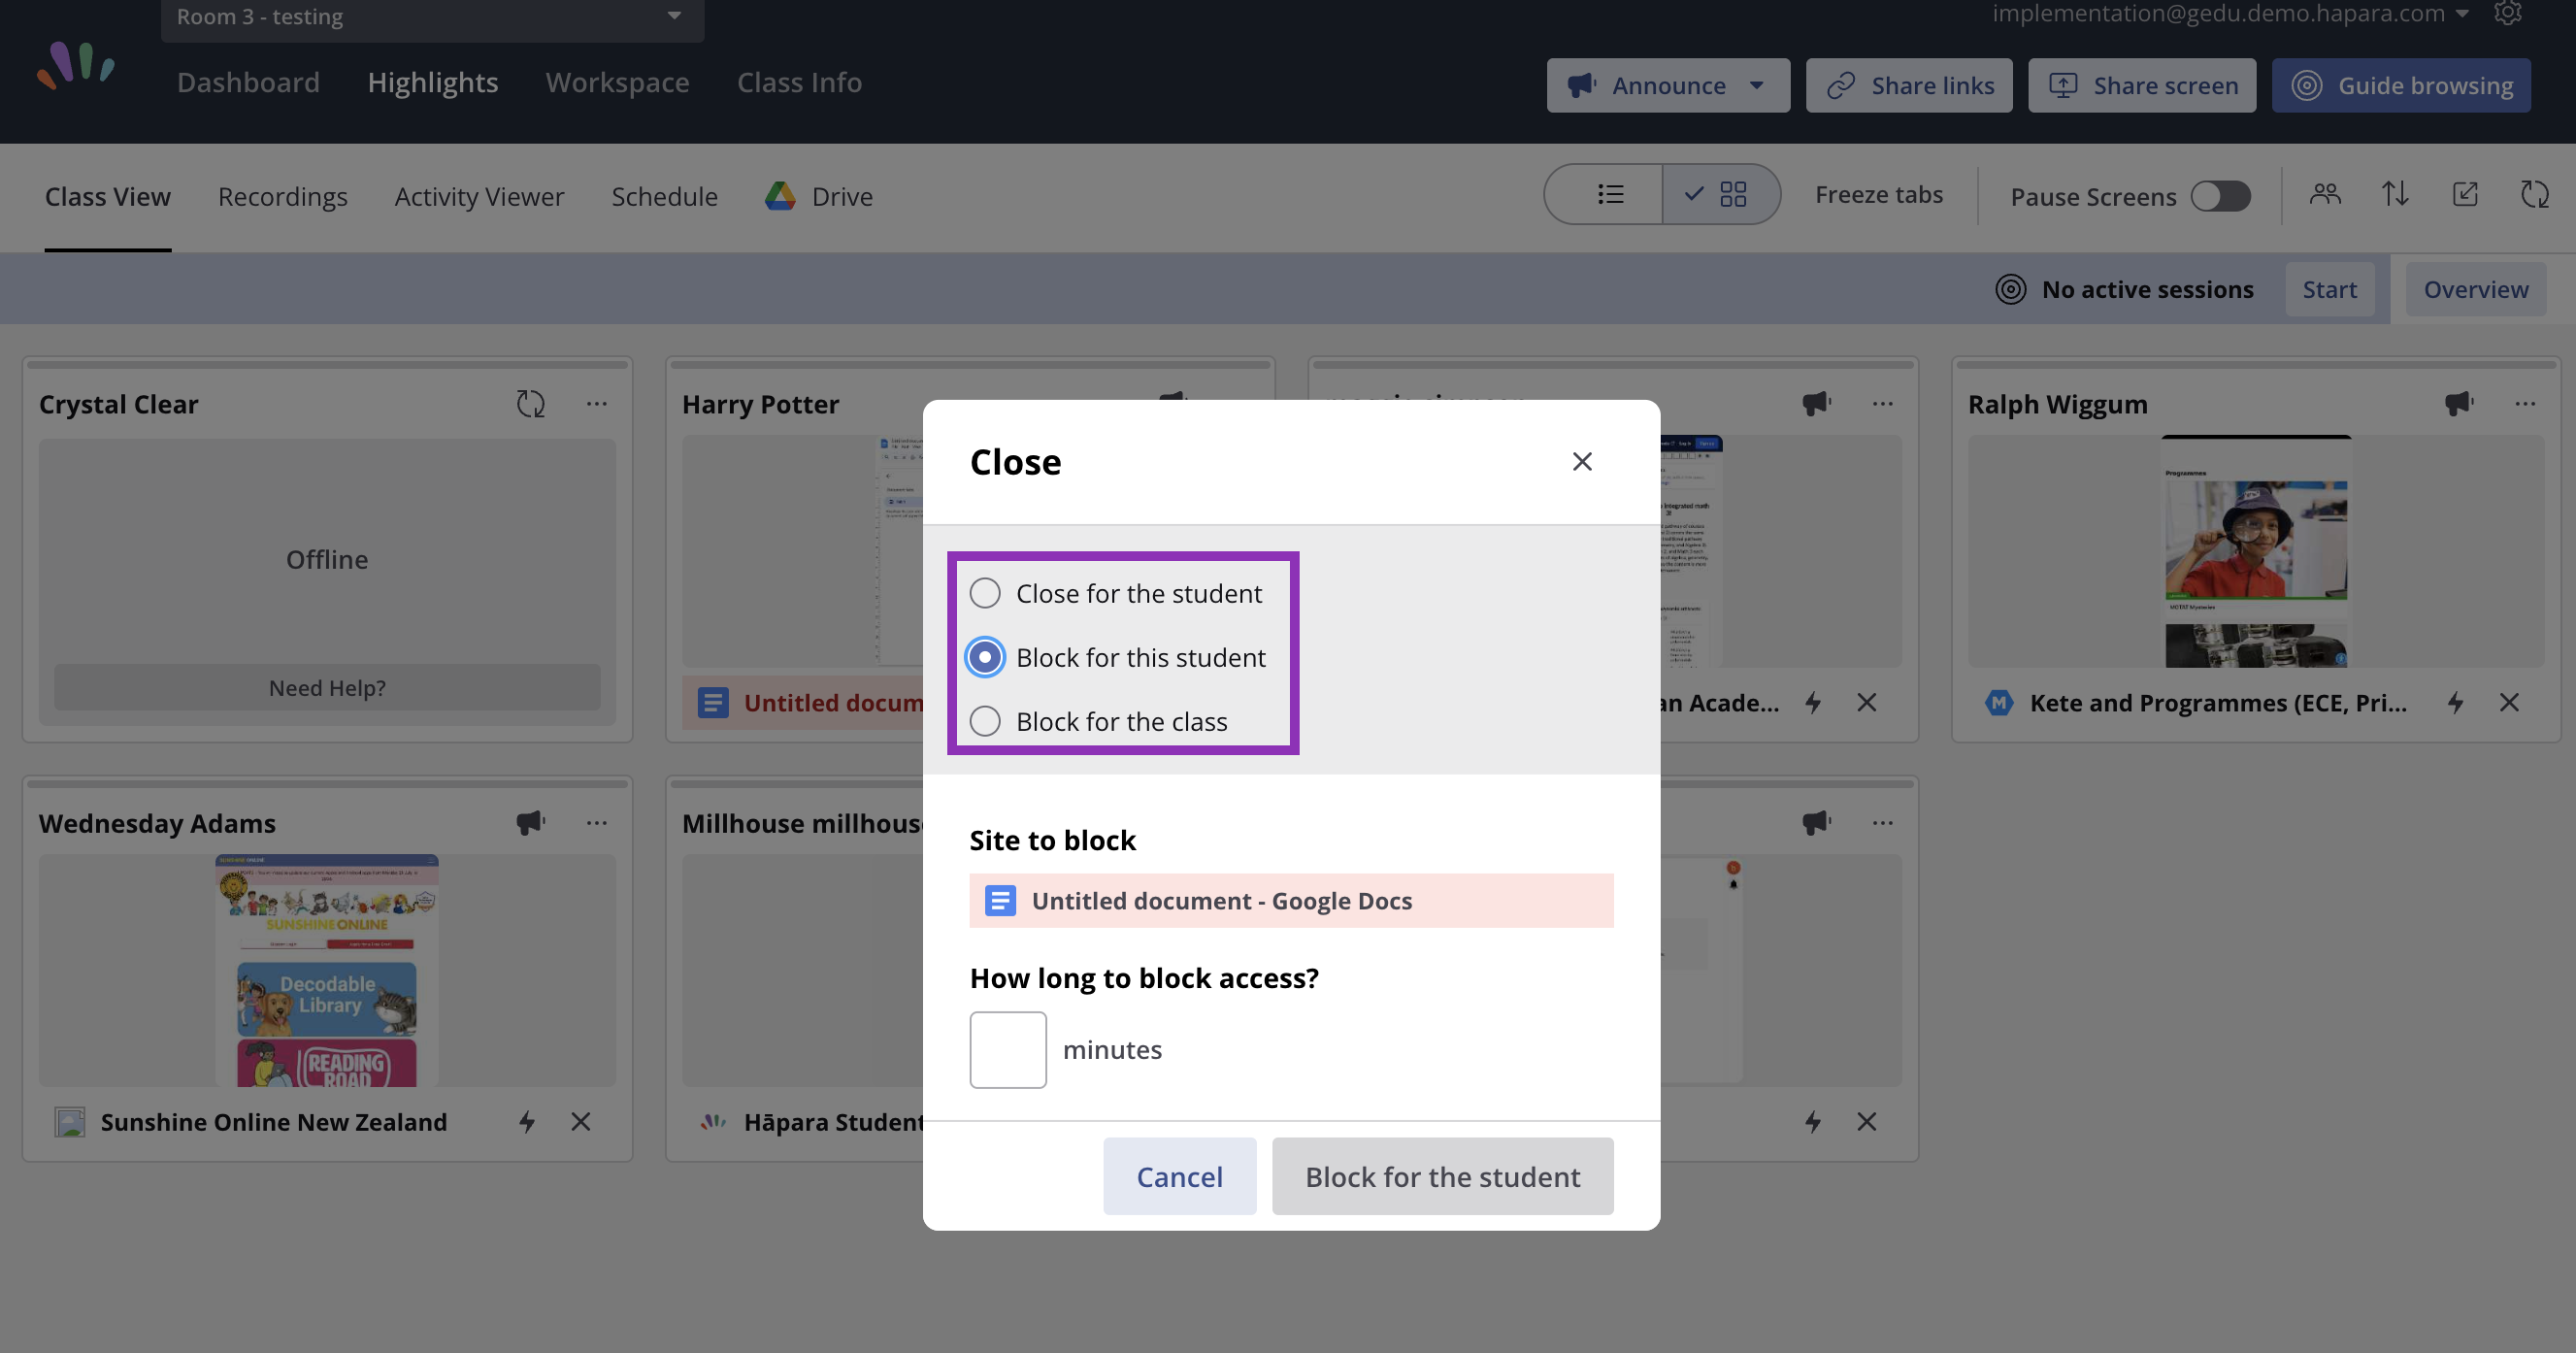Open the student groups icon
Viewport: 2576px width, 1353px height.
point(2325,194)
